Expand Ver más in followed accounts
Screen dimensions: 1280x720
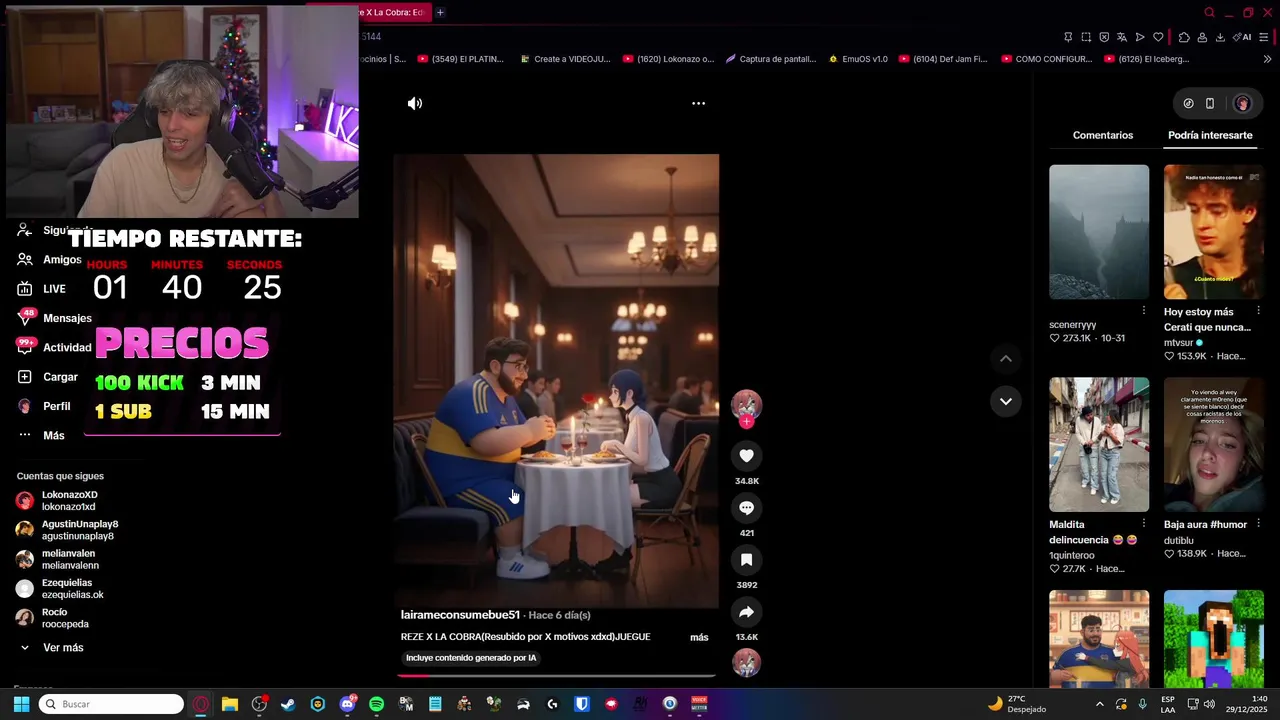click(x=63, y=648)
